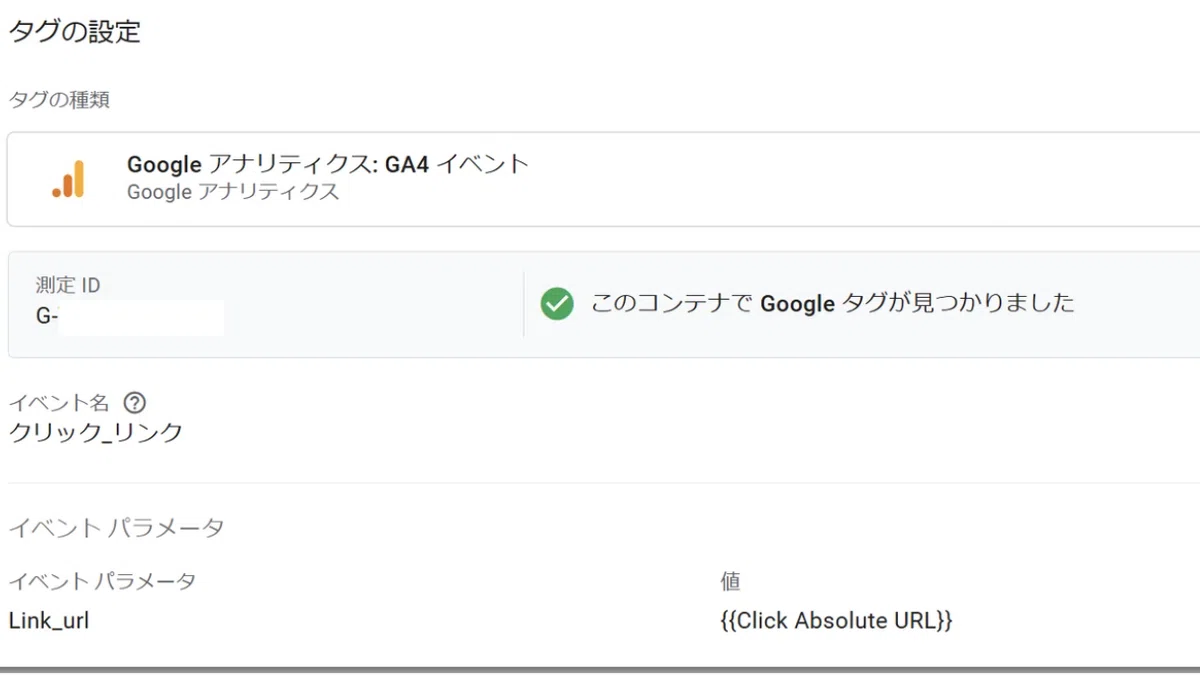
Task: Click the クリック_リンク event name value
Action: (96, 433)
